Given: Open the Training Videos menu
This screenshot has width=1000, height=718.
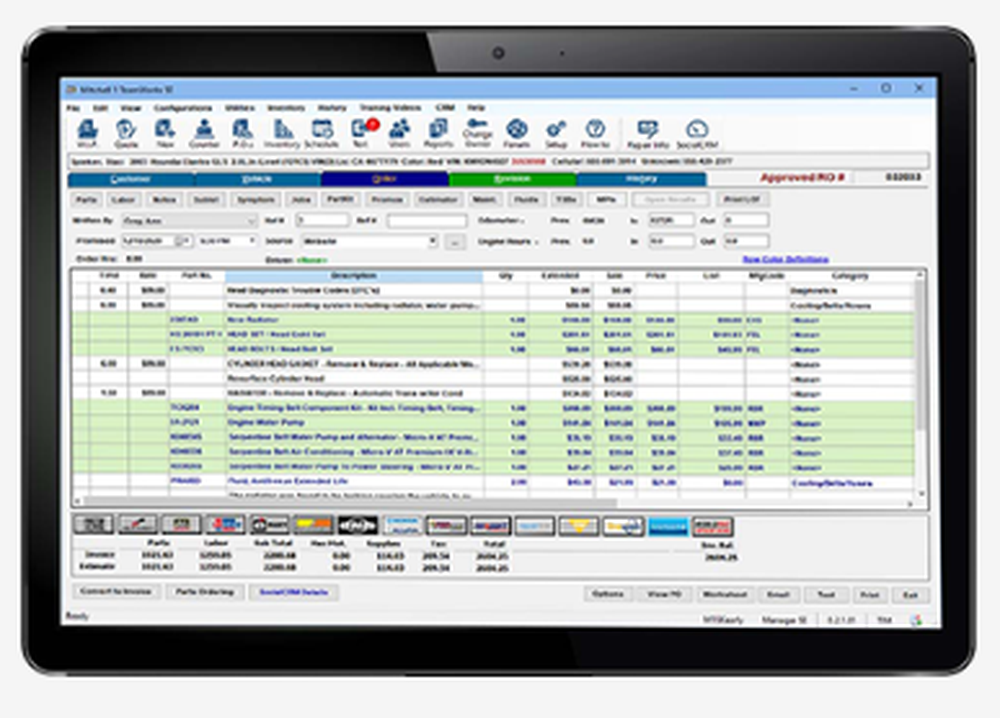Looking at the screenshot, I should [x=390, y=108].
